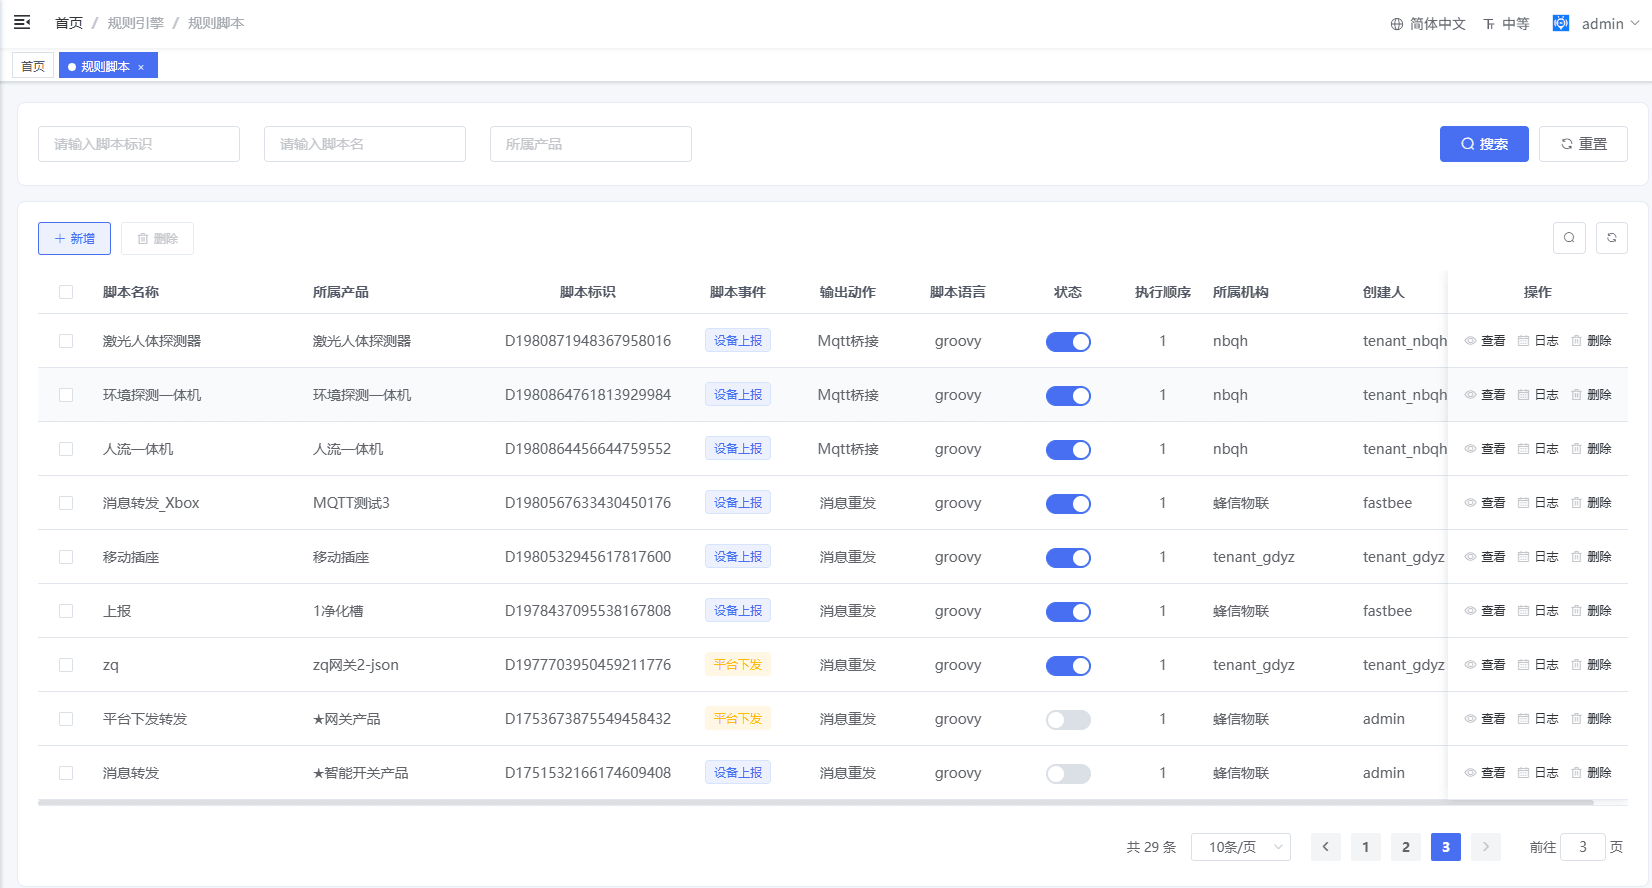Click the 前往 page number input

[1583, 847]
